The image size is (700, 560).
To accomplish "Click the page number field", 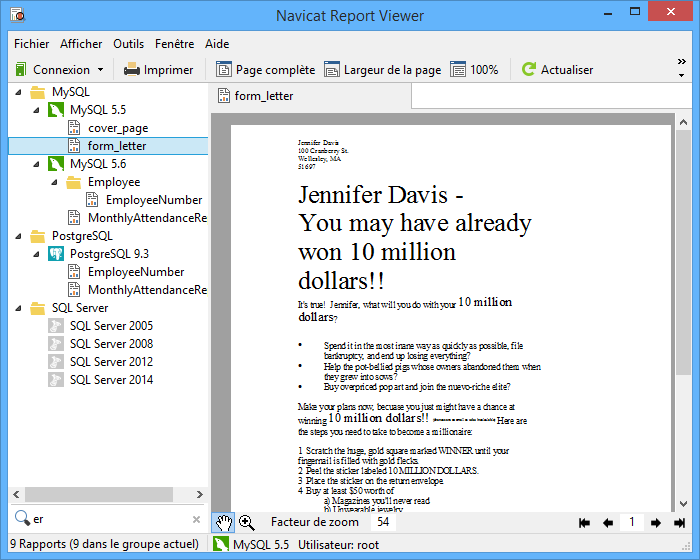I will 632,522.
